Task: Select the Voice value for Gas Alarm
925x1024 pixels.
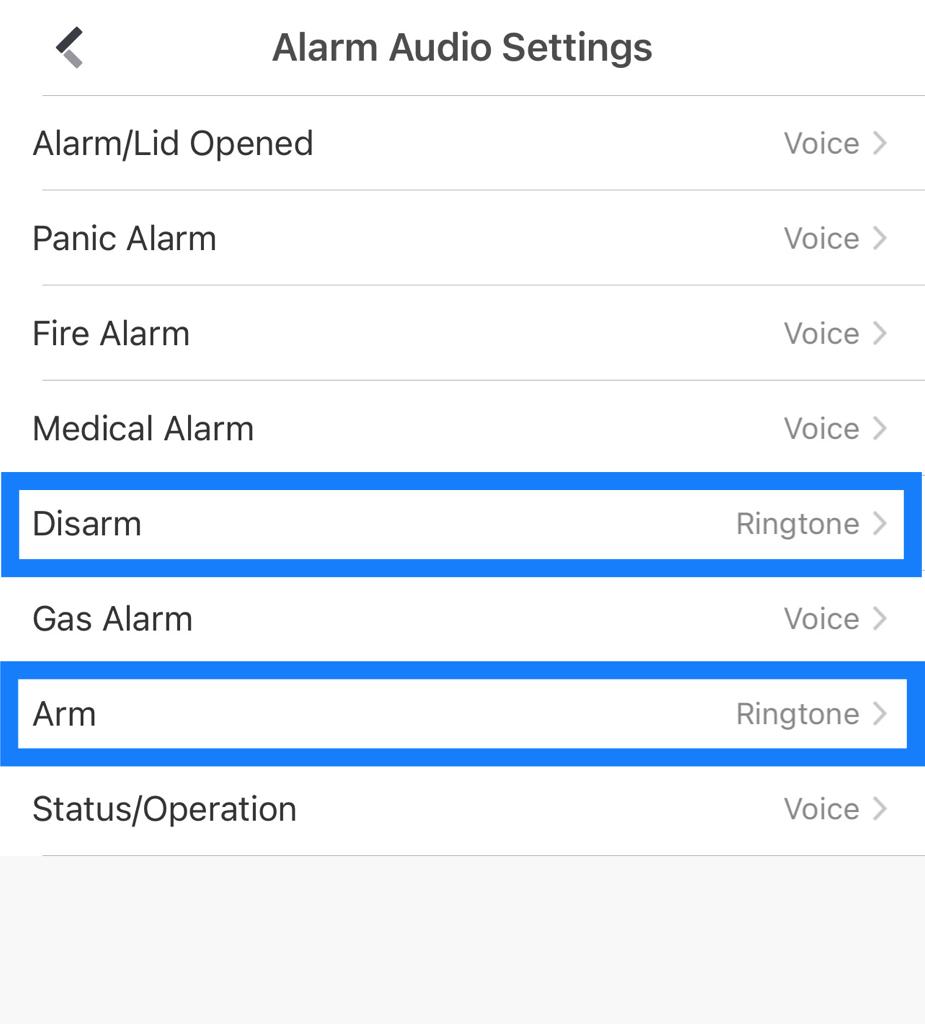Action: [821, 618]
